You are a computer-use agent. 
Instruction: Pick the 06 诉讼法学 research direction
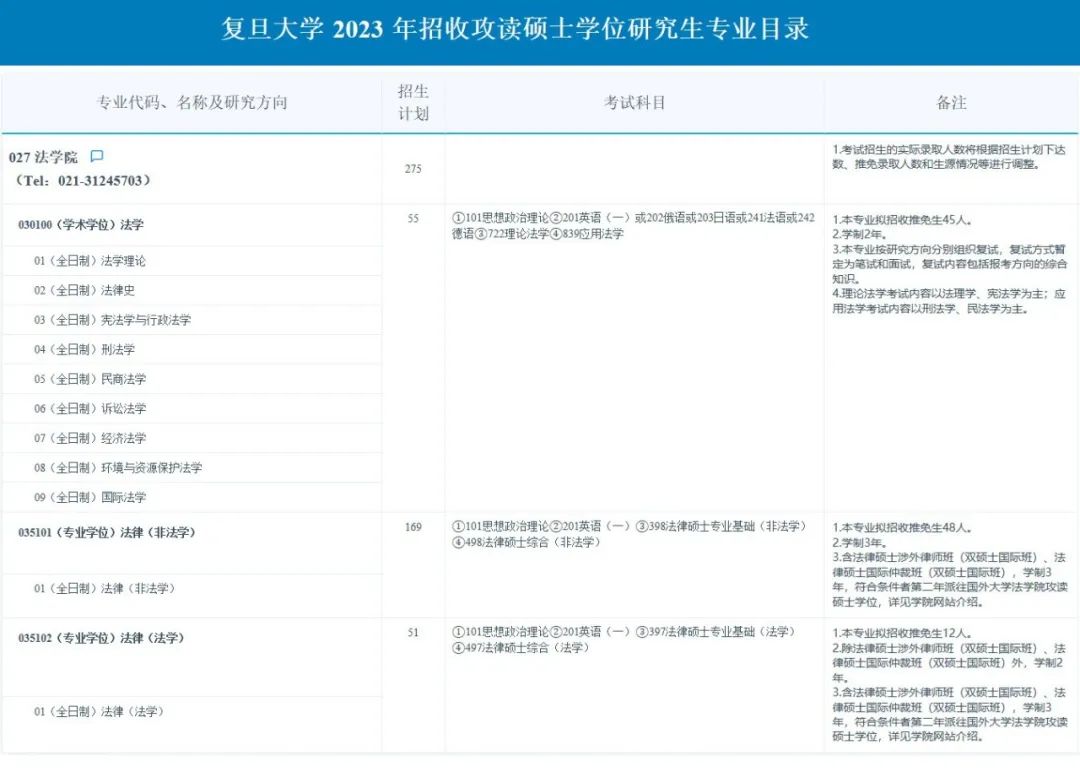90,409
